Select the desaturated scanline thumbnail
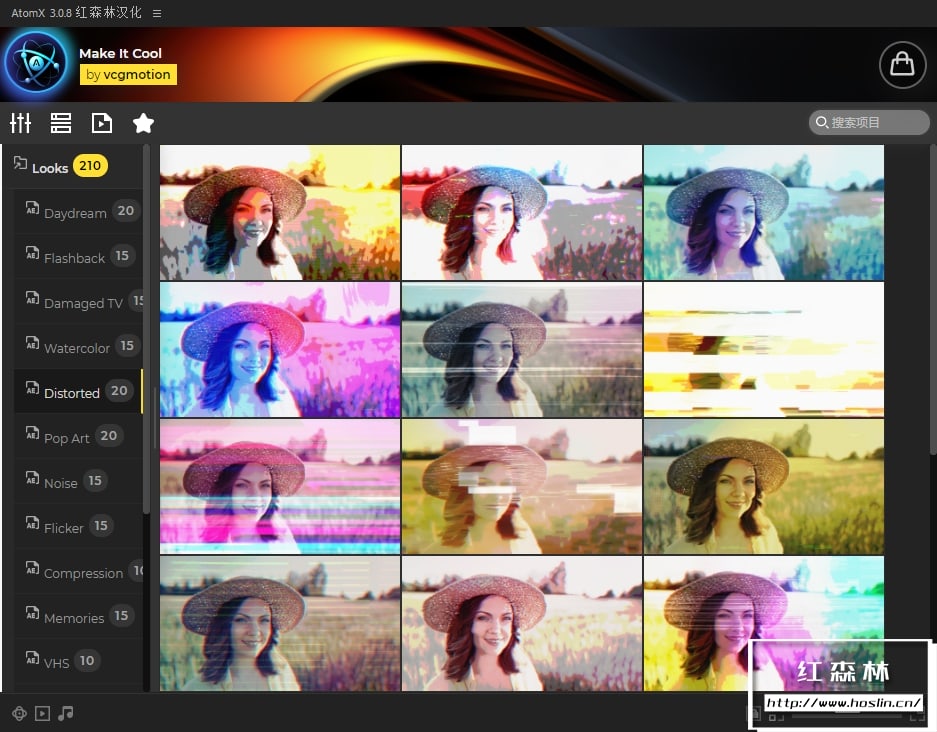 pyautogui.click(x=522, y=350)
